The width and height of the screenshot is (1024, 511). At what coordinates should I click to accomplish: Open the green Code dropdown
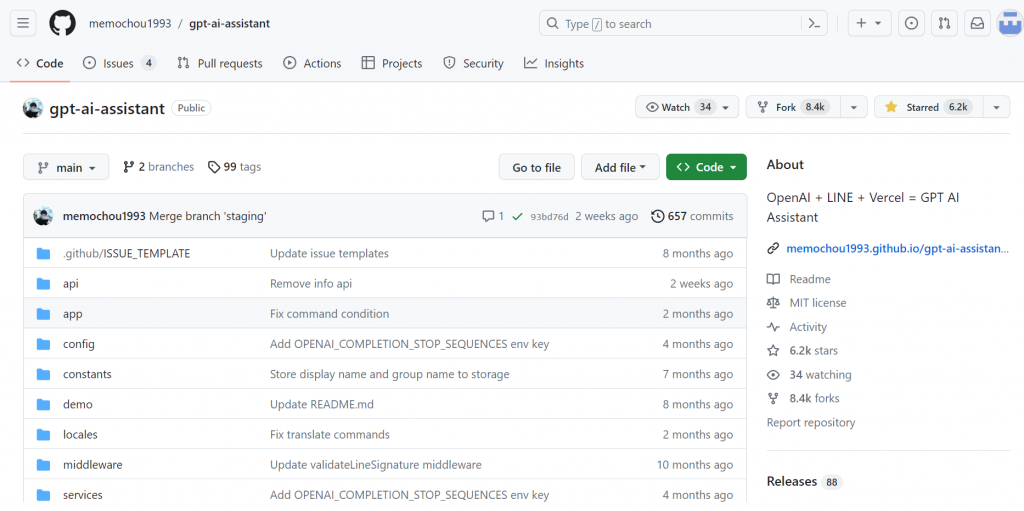tap(706, 167)
